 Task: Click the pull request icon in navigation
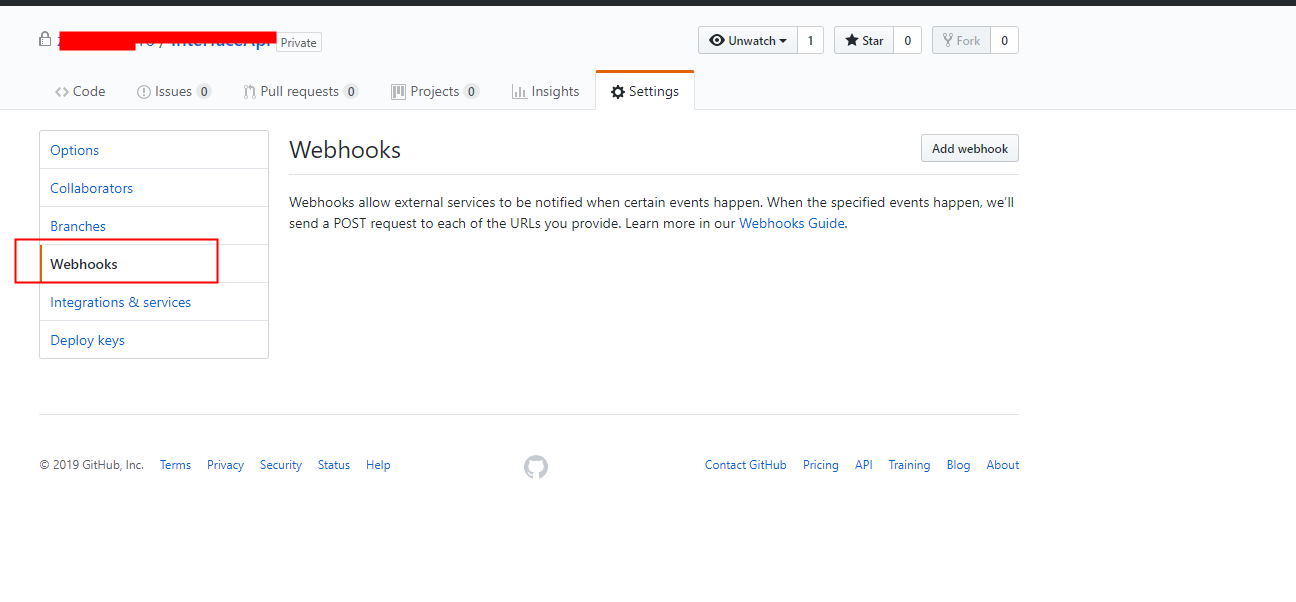point(248,90)
